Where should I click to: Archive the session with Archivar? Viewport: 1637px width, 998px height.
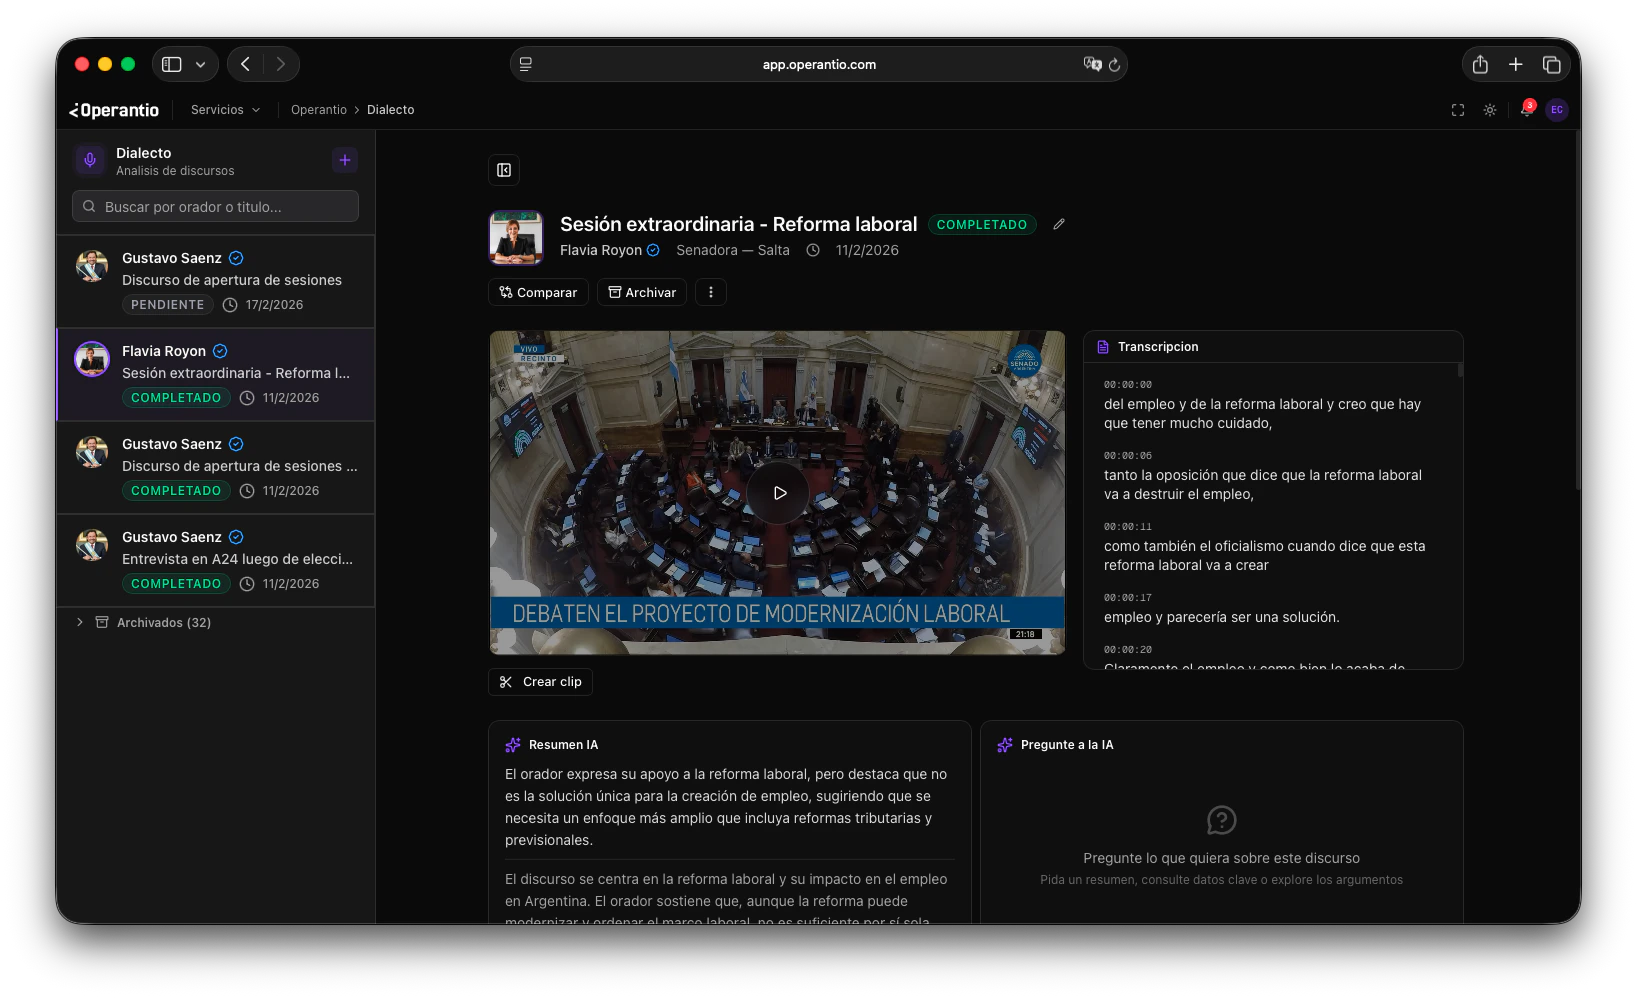tap(641, 292)
